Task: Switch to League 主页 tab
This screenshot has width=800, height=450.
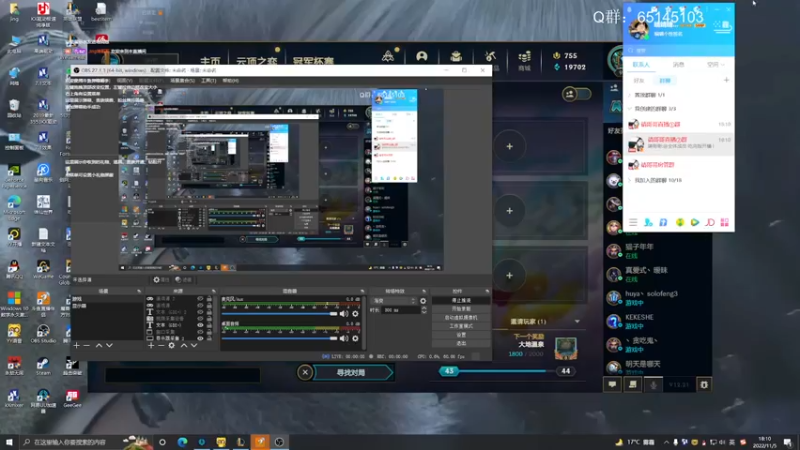Action: [x=210, y=61]
